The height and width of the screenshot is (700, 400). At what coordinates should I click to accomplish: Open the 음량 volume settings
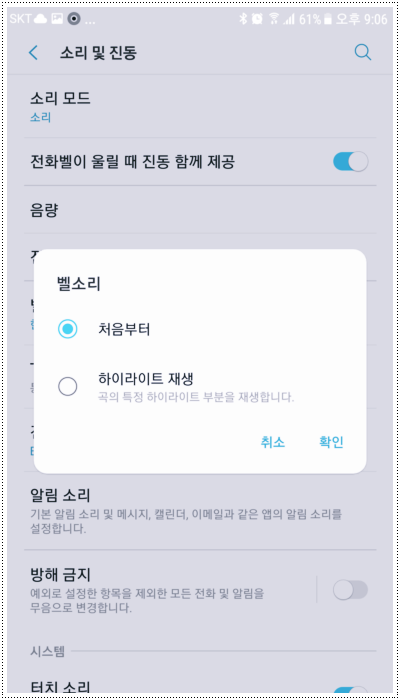click(x=200, y=209)
